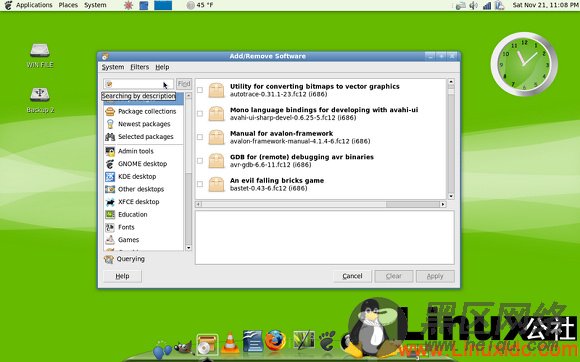The height and width of the screenshot is (362, 580).
Task: Click the GNOME foot dock icon
Action: 327,341
